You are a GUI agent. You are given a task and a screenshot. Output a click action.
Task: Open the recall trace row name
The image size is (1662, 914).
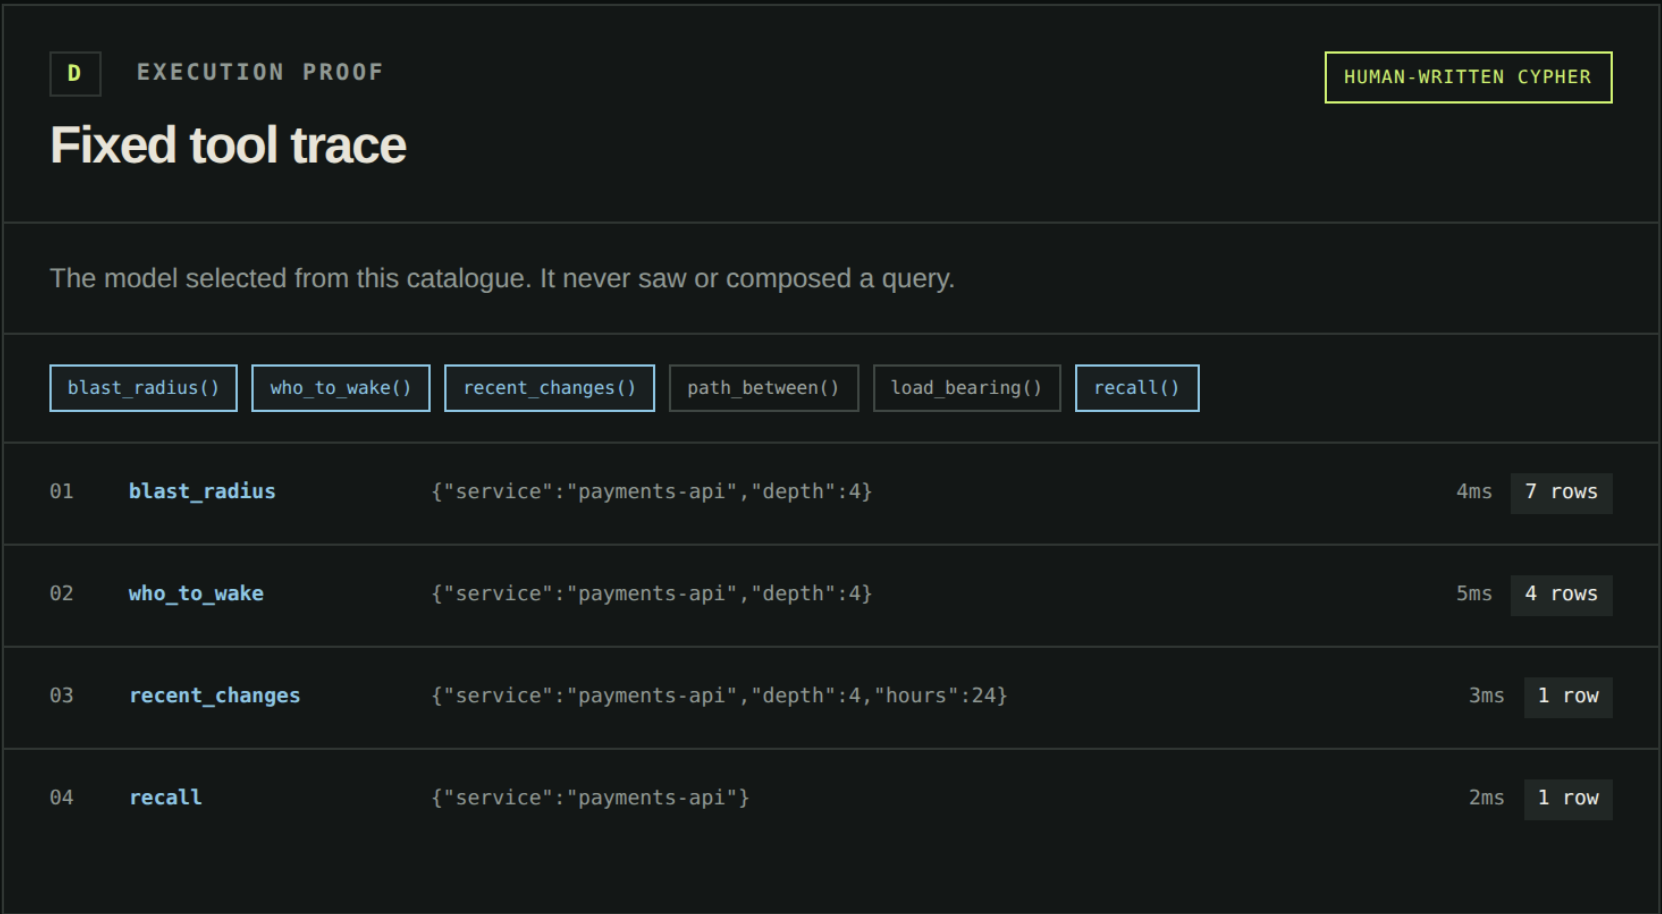coord(166,797)
